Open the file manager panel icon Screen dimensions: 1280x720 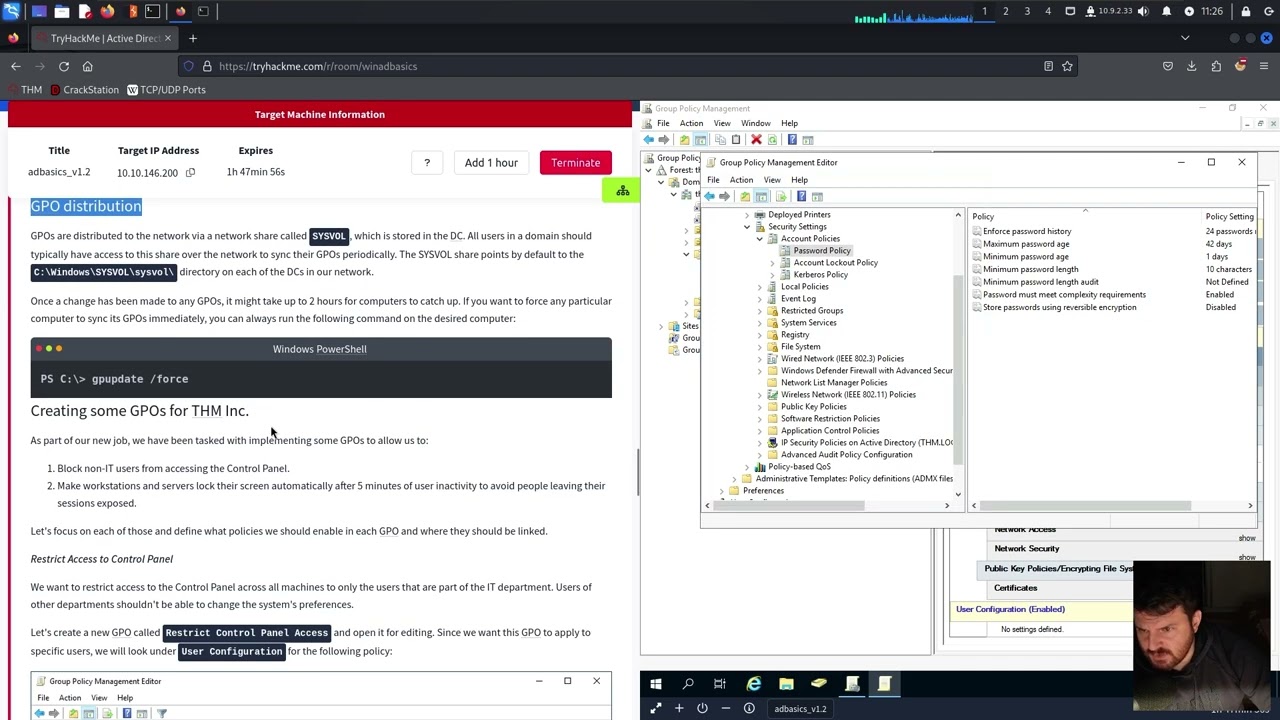62,11
